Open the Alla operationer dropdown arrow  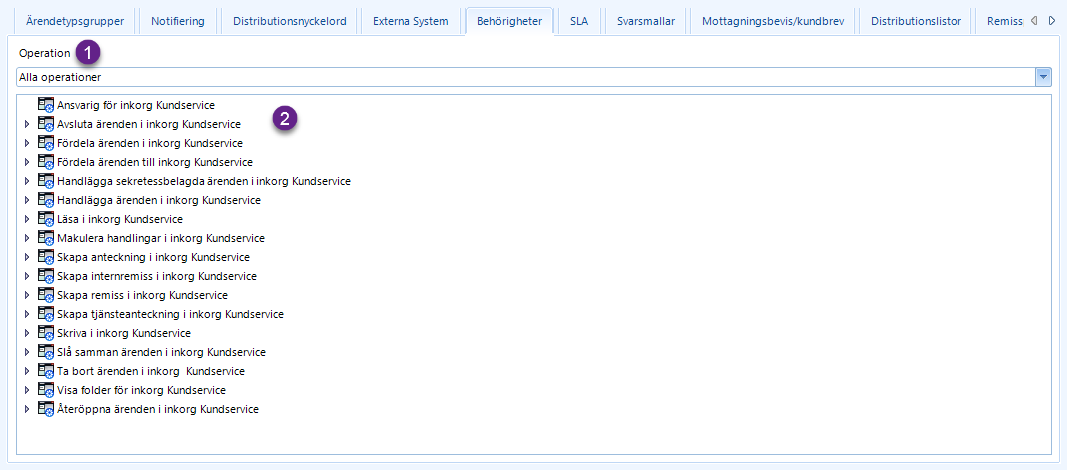[x=1043, y=78]
